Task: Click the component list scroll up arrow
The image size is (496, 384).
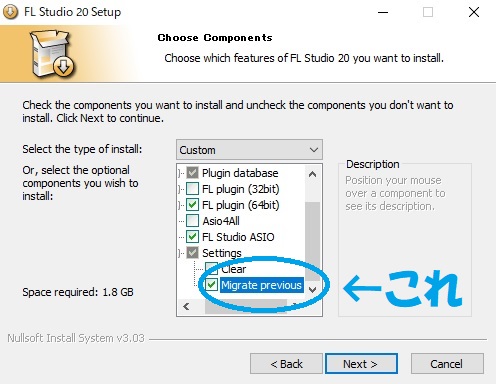Action: (x=312, y=174)
